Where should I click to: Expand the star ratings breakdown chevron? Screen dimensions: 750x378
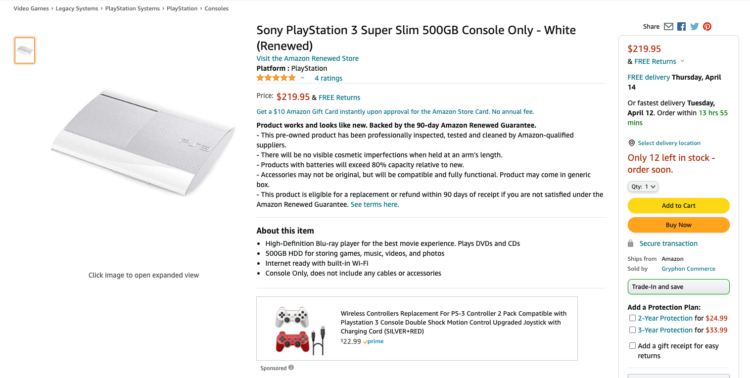click(x=302, y=78)
